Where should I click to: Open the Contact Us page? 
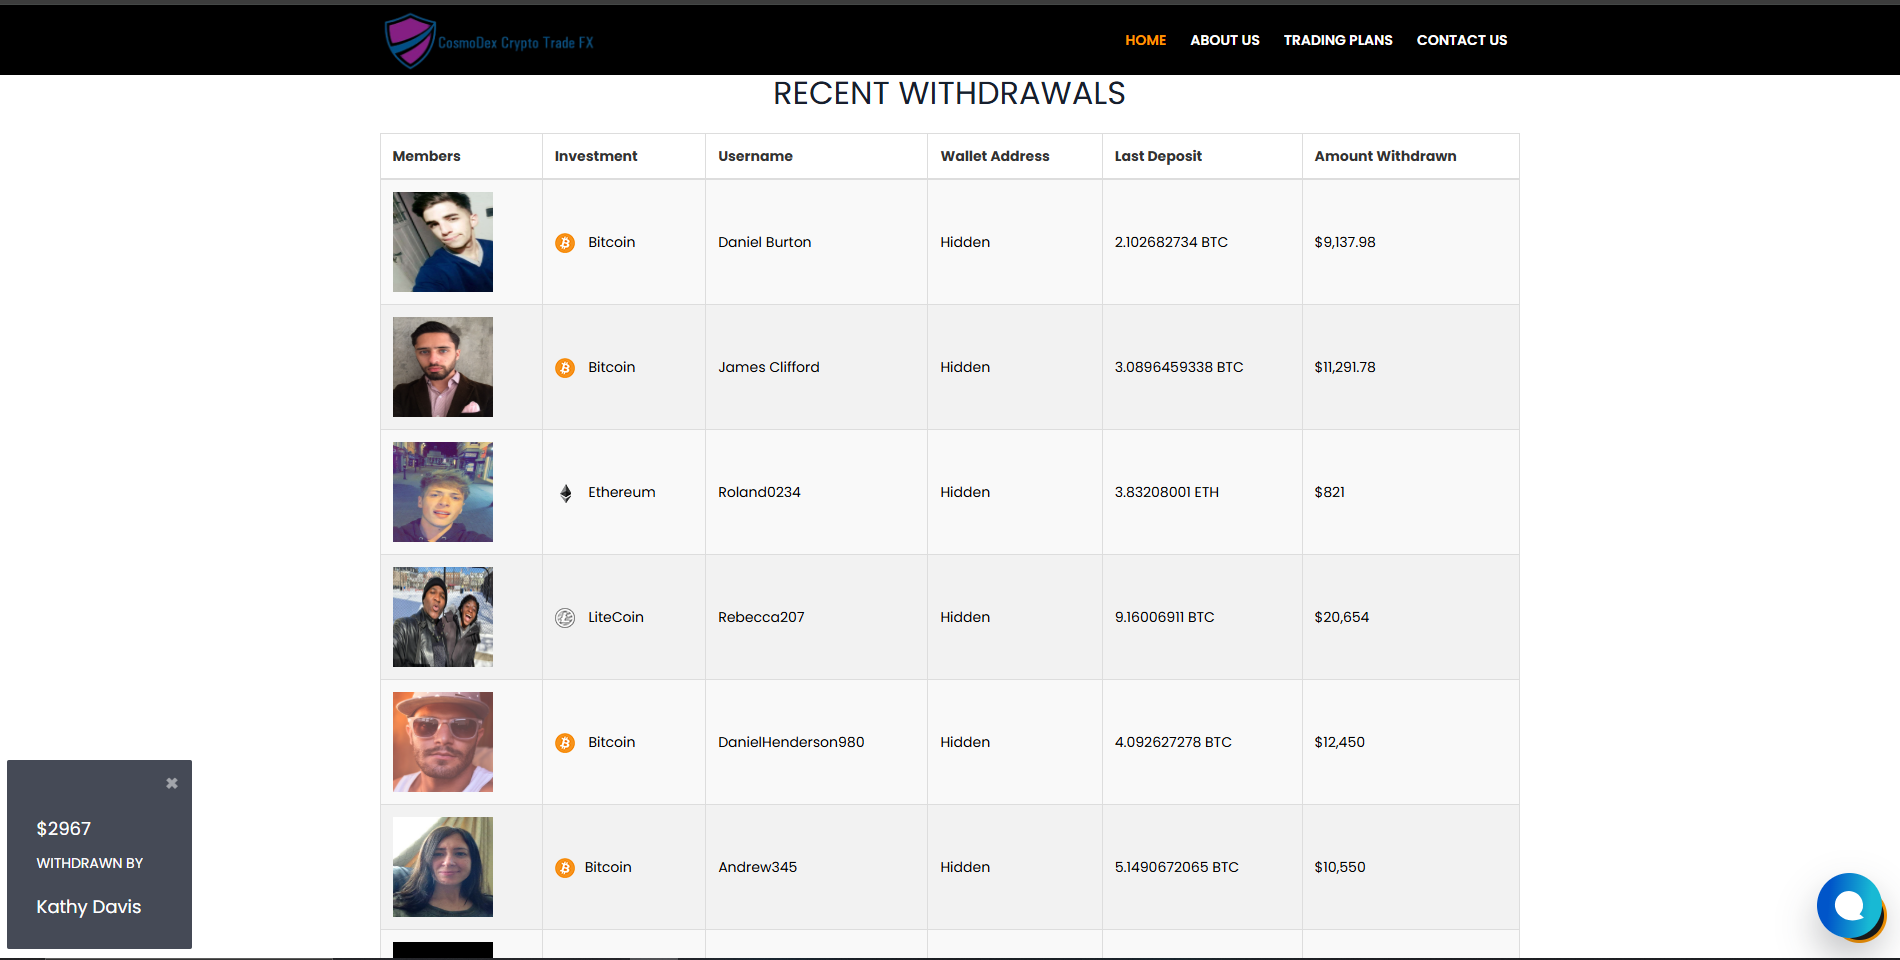pyautogui.click(x=1461, y=40)
